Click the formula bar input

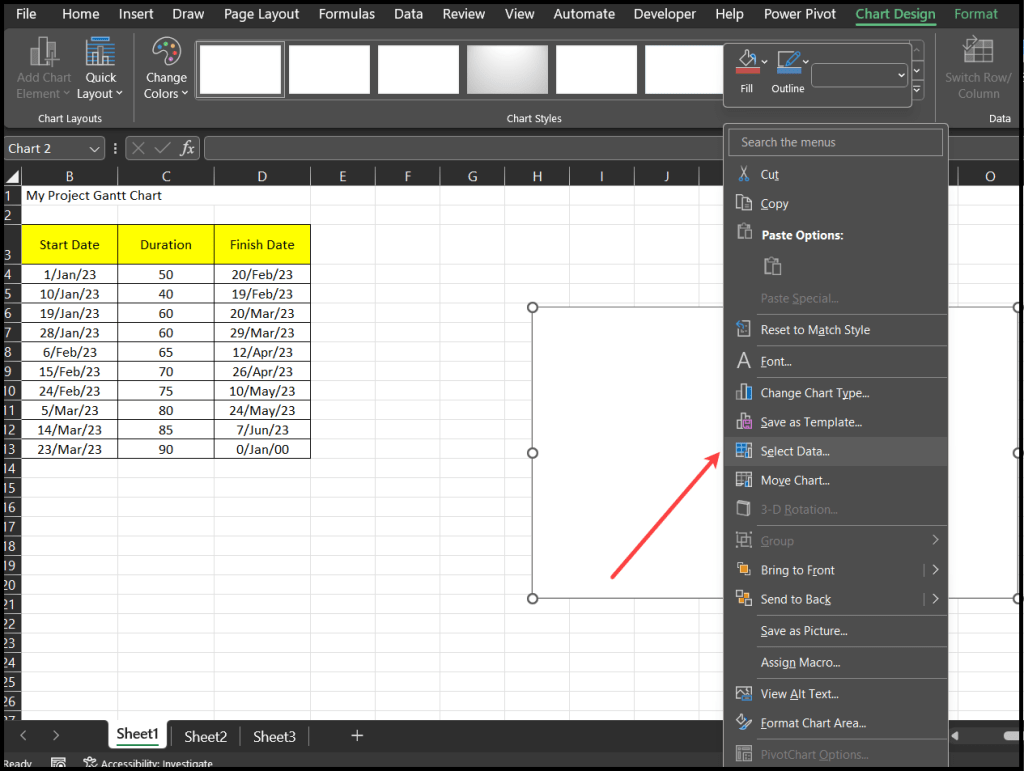464,148
